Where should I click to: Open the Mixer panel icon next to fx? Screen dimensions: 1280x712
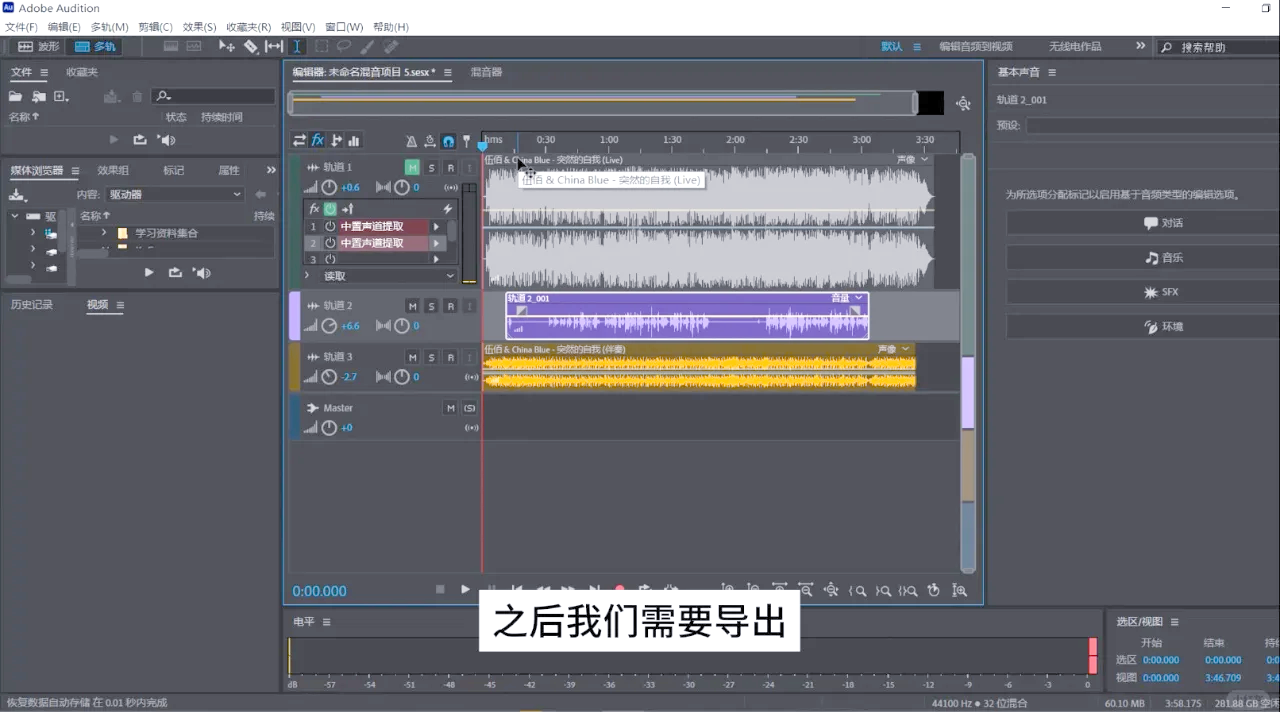pyautogui.click(x=355, y=140)
